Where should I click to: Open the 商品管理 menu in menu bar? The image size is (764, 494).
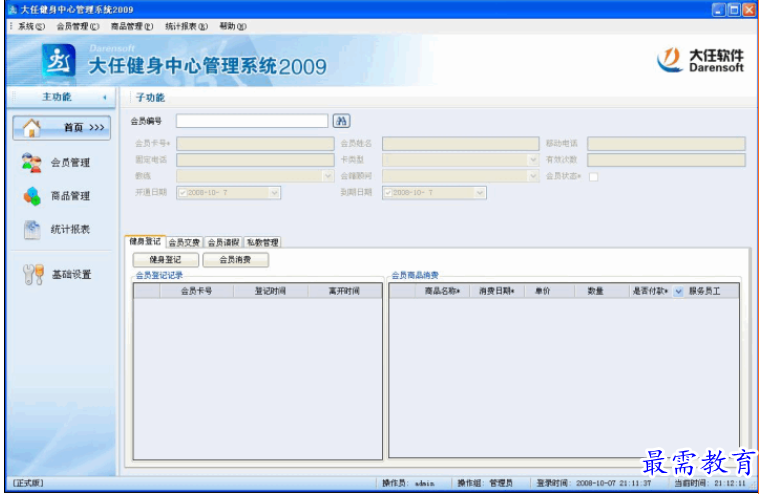coord(132,26)
